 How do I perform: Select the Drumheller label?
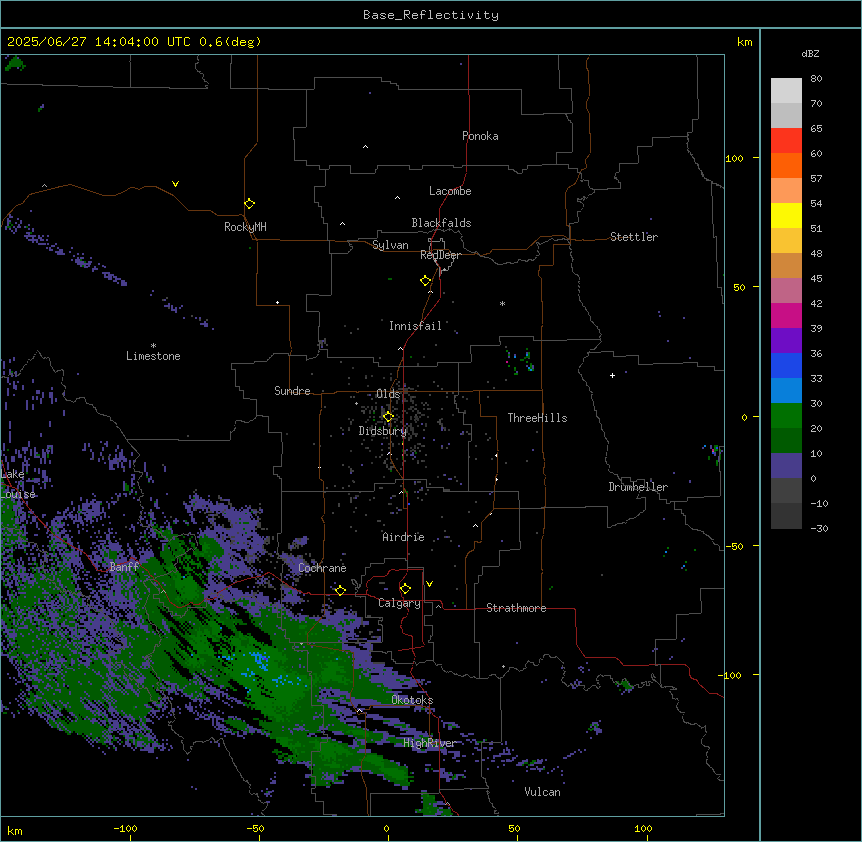click(638, 487)
